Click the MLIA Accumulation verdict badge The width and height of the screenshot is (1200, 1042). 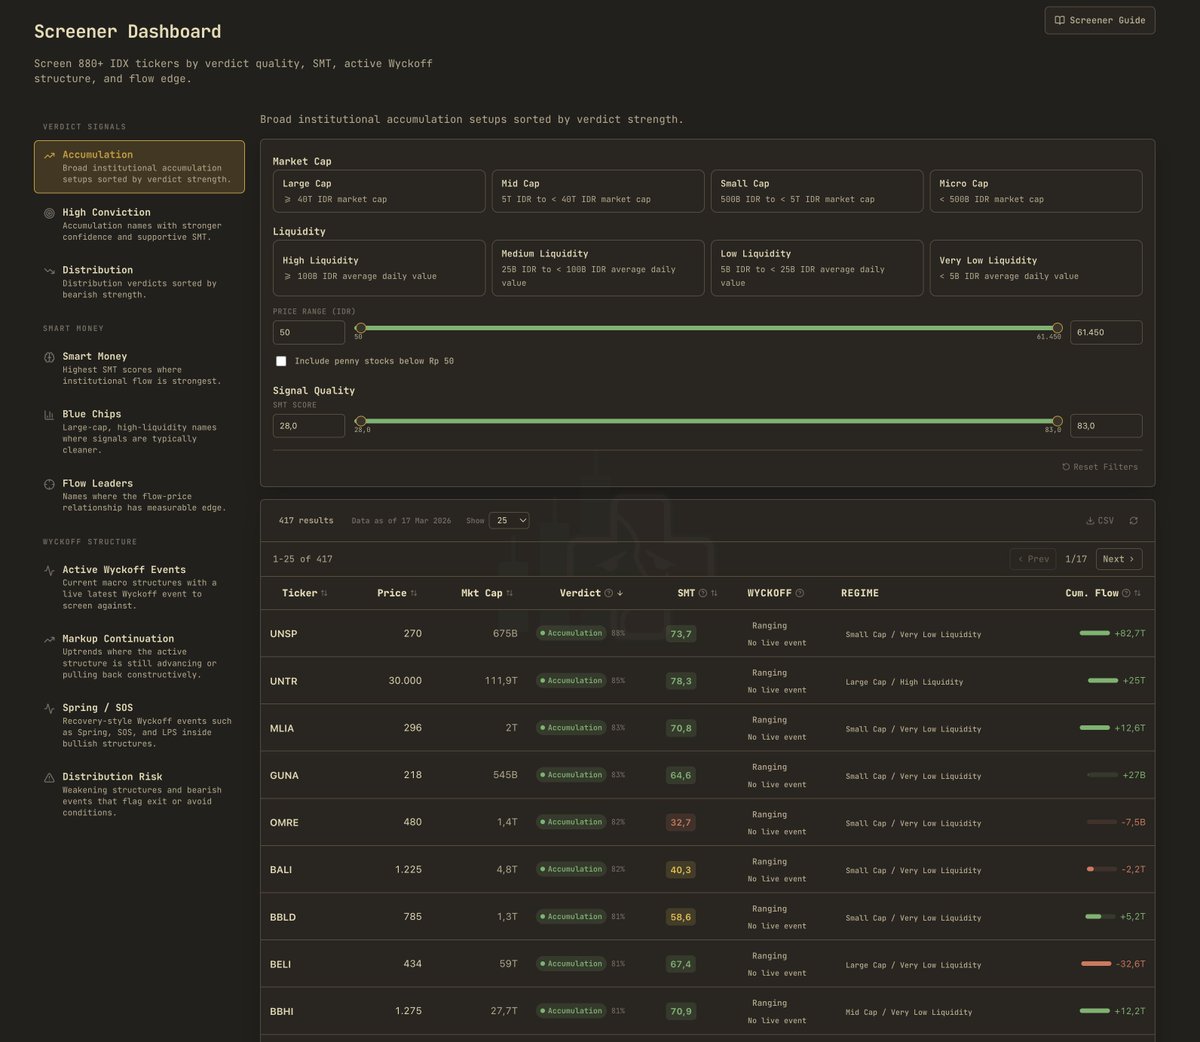pyautogui.click(x=571, y=728)
